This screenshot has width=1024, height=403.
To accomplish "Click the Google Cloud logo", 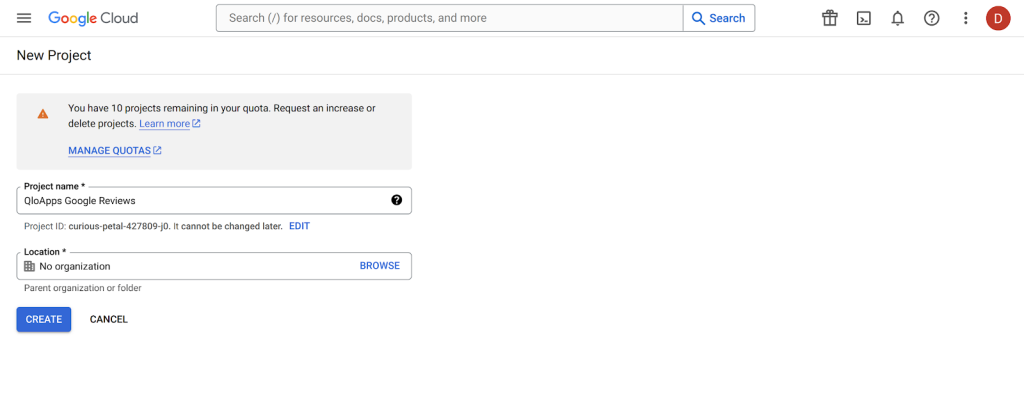I will 93,18.
